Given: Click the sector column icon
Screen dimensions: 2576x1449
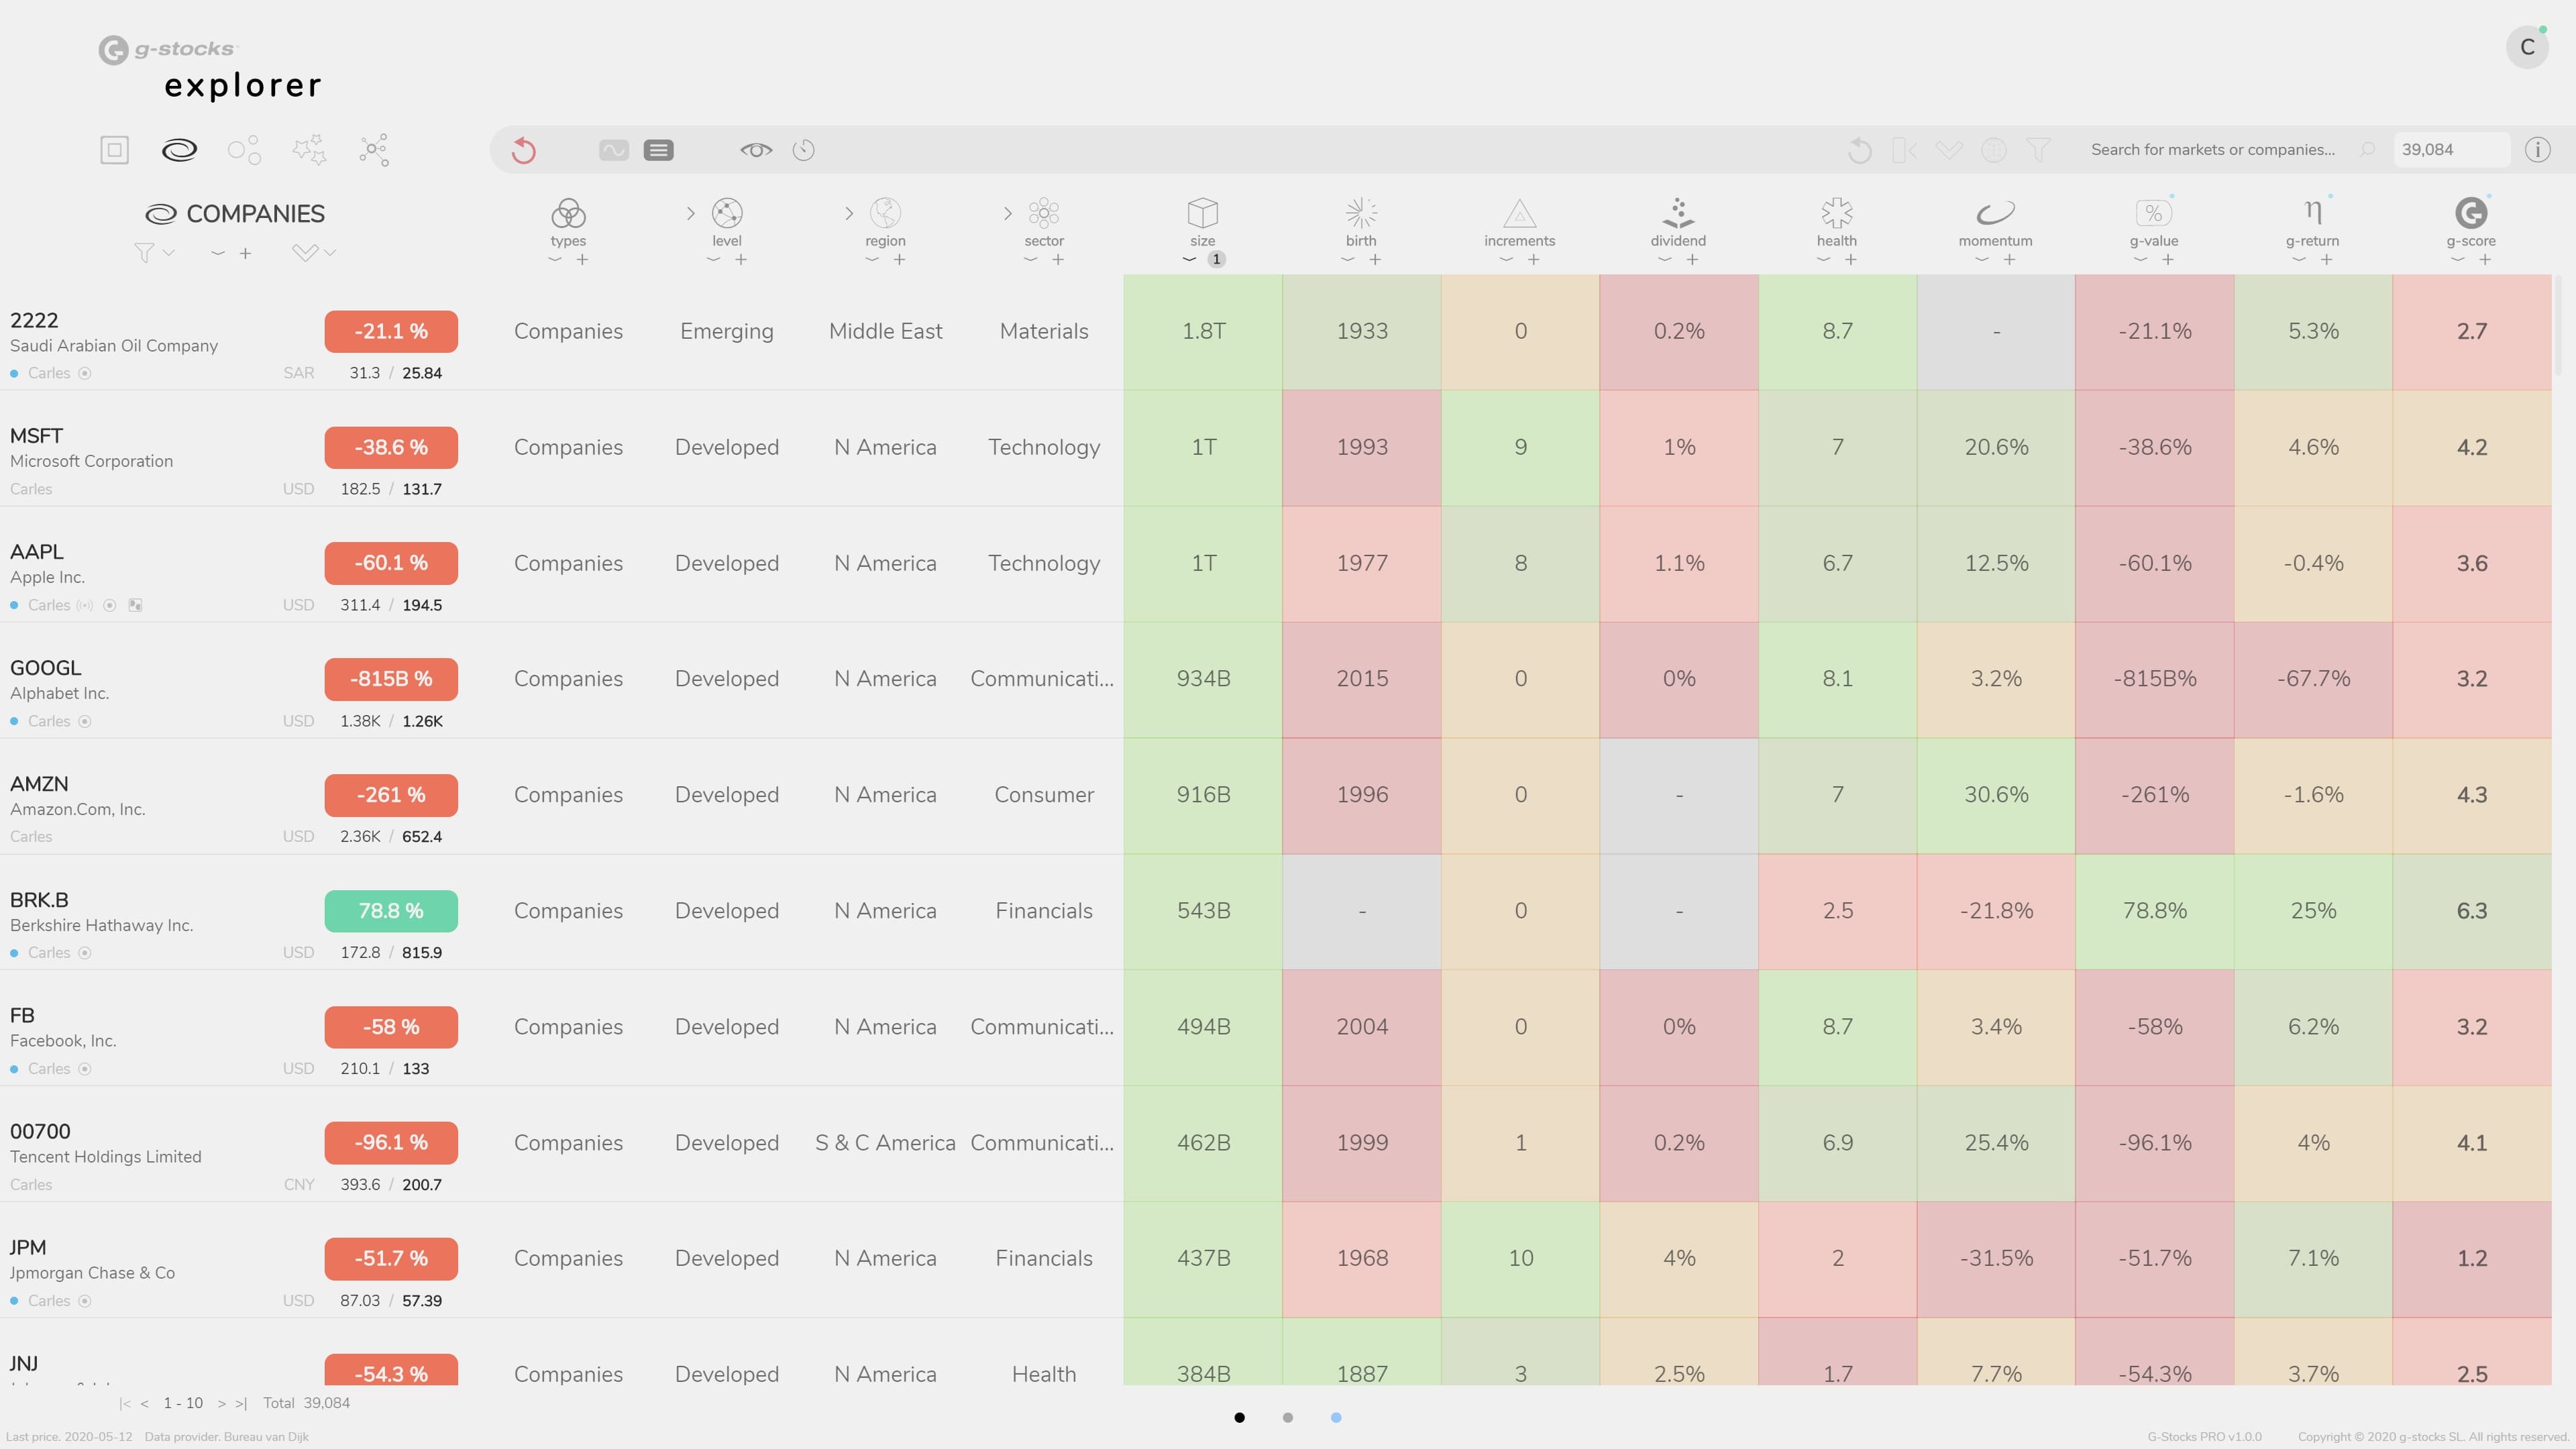Looking at the screenshot, I should point(1044,213).
